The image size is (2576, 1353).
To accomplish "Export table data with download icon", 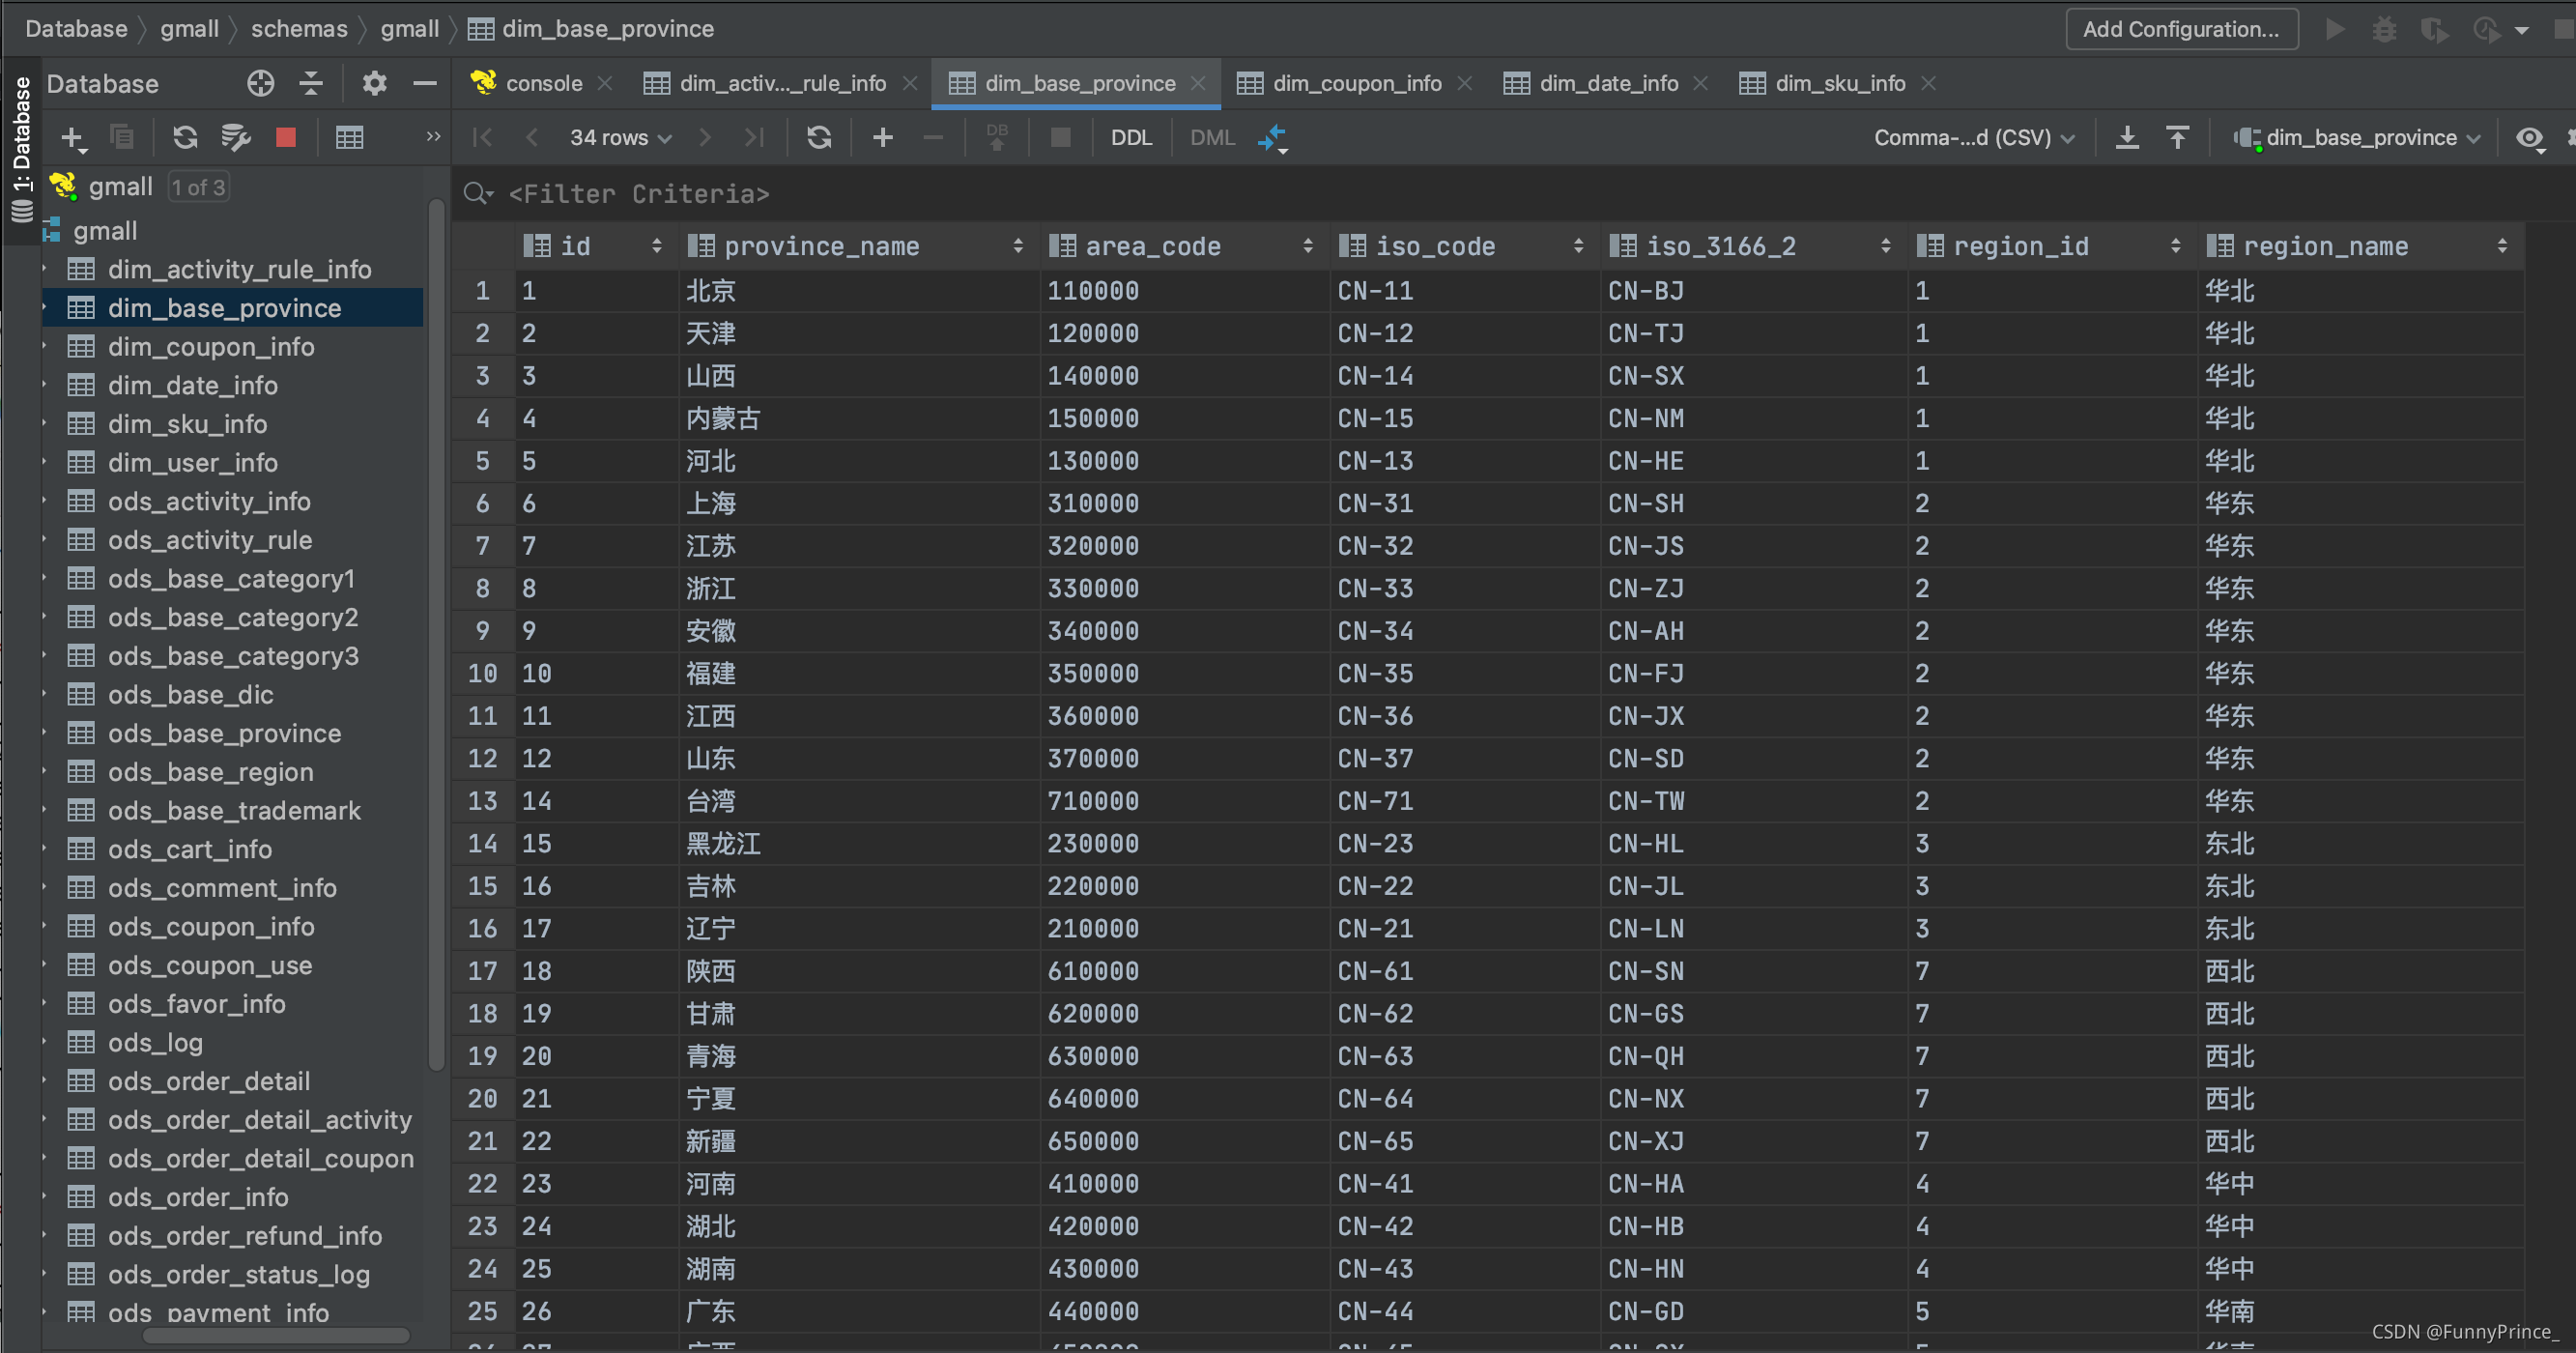I will click(2127, 137).
